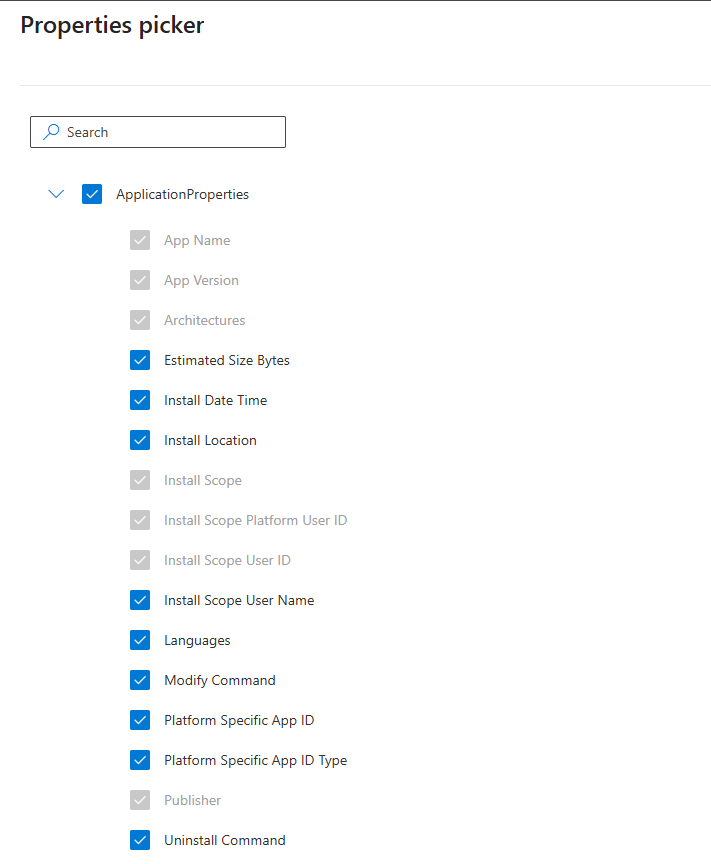
Task: Click Install Scope Platform User ID checkbox
Action: point(140,520)
